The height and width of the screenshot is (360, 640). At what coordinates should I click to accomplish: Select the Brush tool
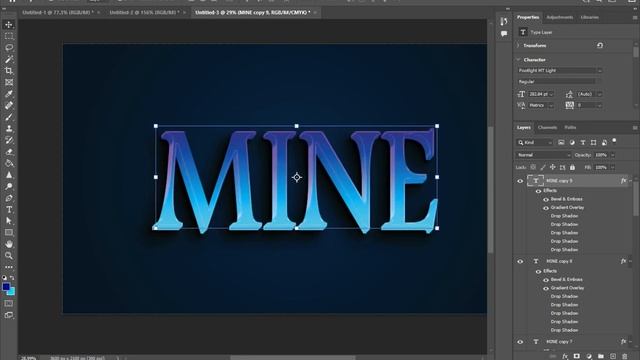[x=9, y=117]
